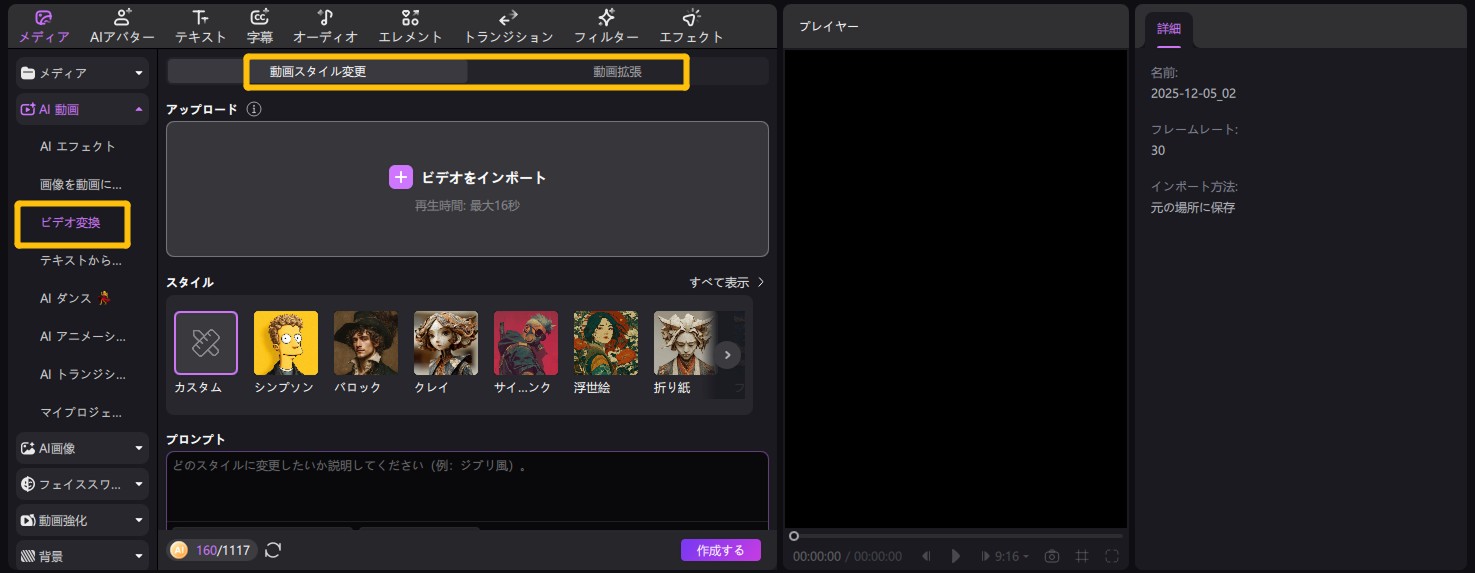Select AI エフェクト in the sidebar
The width and height of the screenshot is (1475, 573).
coord(78,146)
